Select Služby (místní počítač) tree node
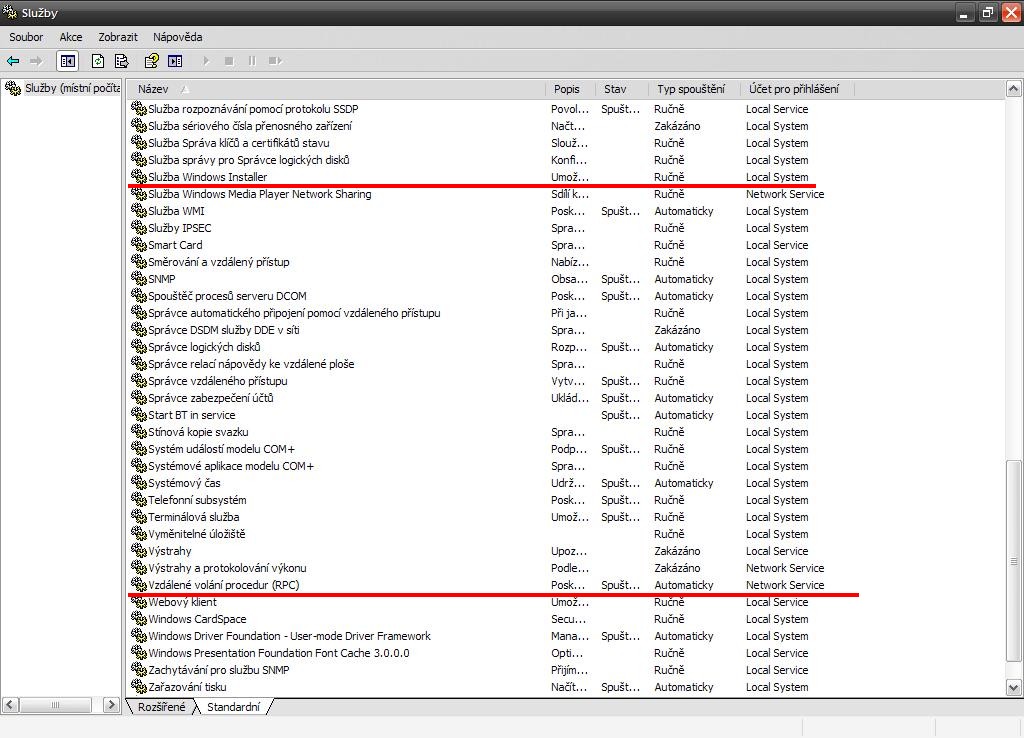 [x=63, y=88]
